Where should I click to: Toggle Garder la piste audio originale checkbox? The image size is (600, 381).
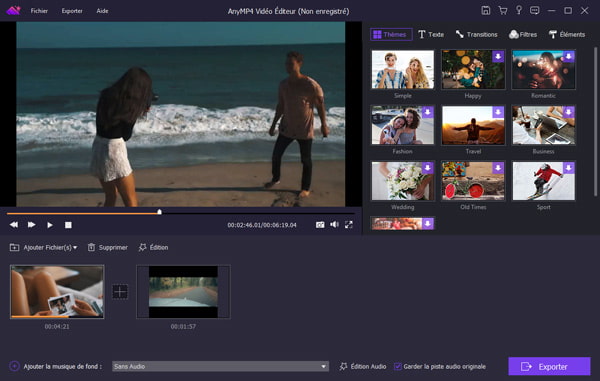(x=398, y=366)
